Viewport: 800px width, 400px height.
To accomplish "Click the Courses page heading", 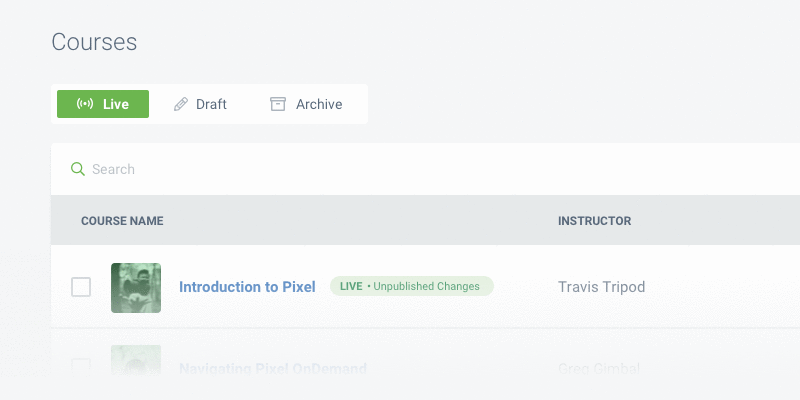I will [x=94, y=42].
